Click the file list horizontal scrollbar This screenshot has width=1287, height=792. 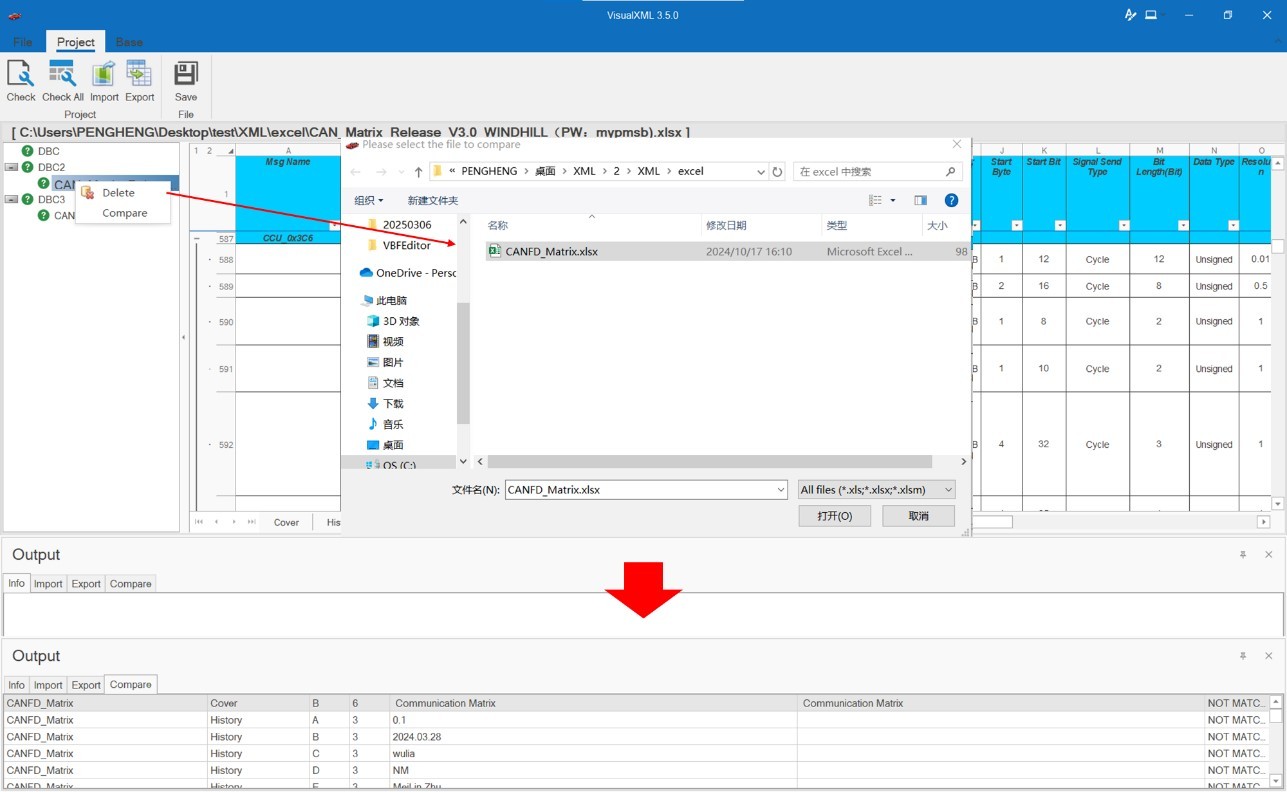click(x=711, y=461)
